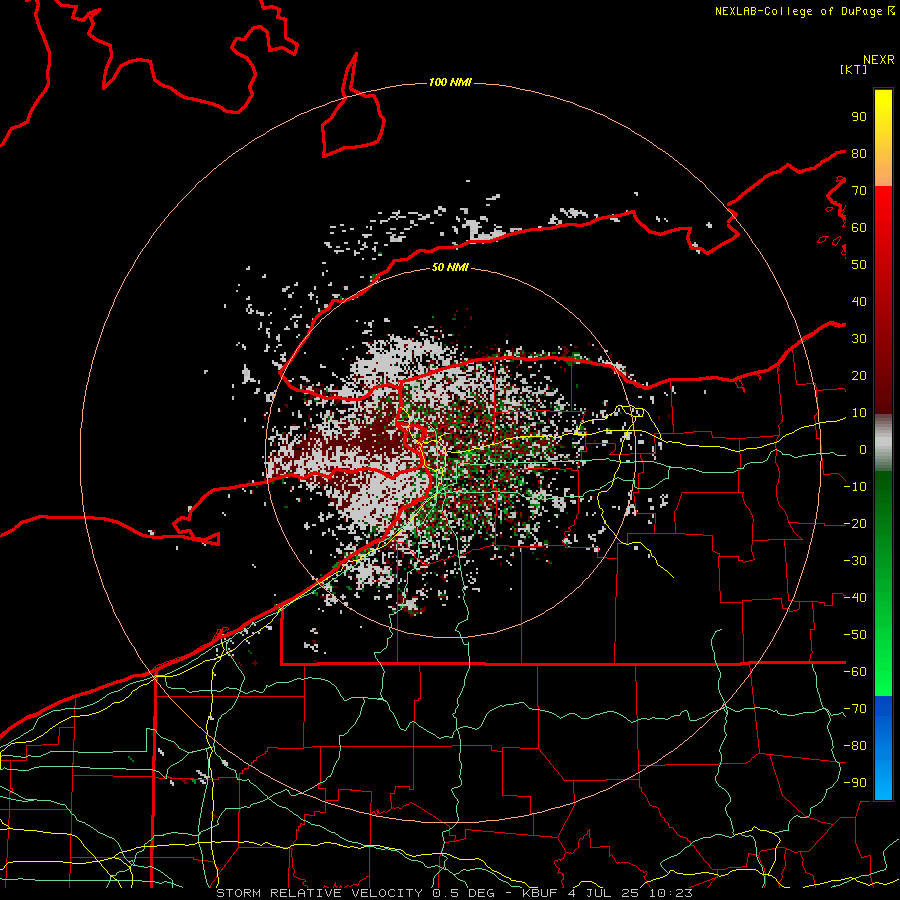Click the 50 value on the velocity scale
Image resolution: width=900 pixels, height=900 pixels.
(859, 265)
